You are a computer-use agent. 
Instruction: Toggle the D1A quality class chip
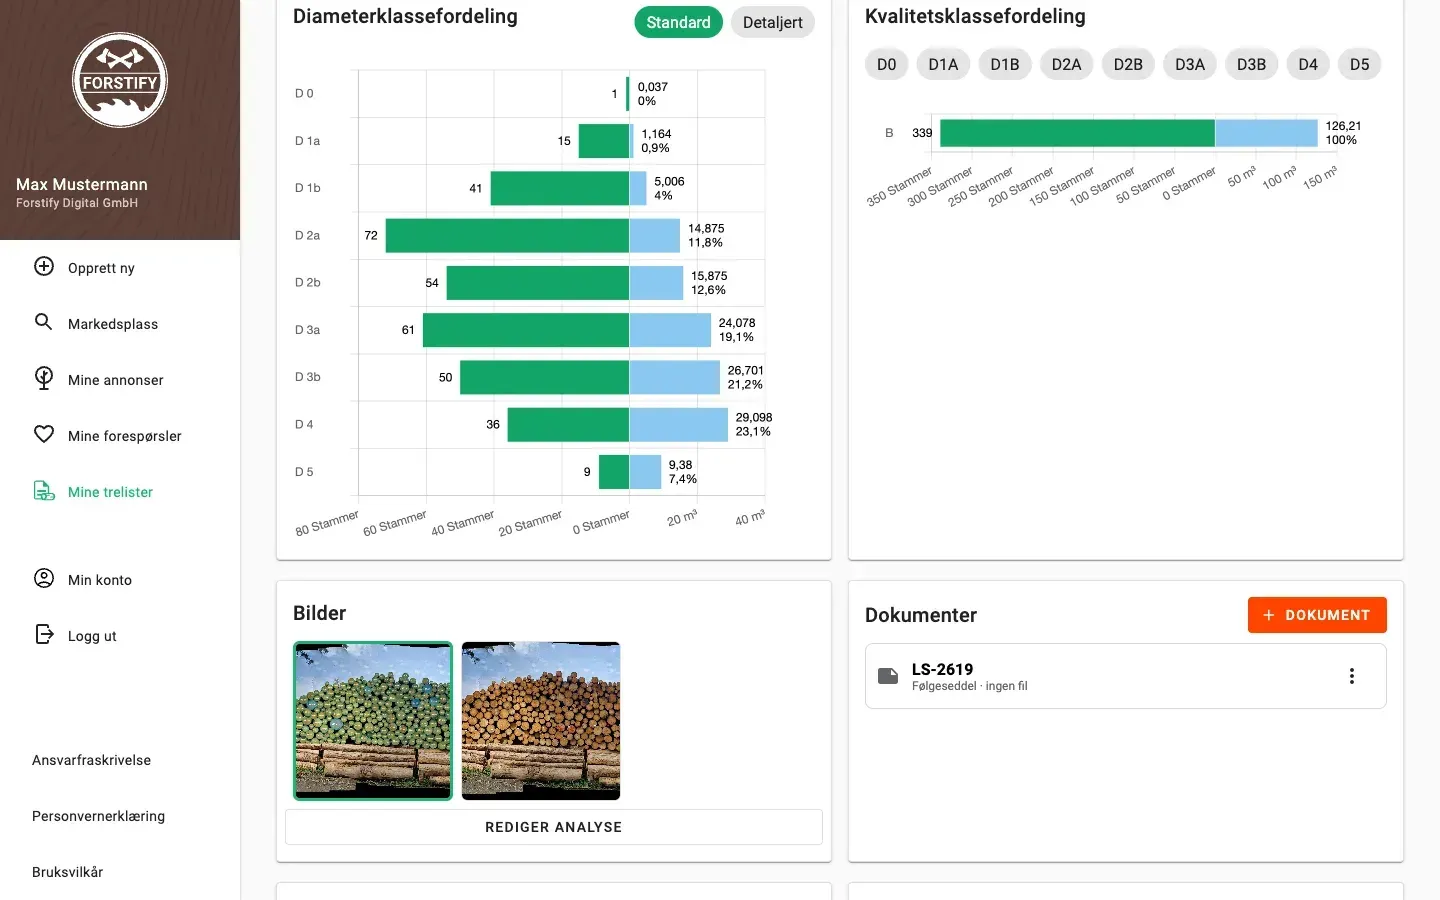click(943, 64)
